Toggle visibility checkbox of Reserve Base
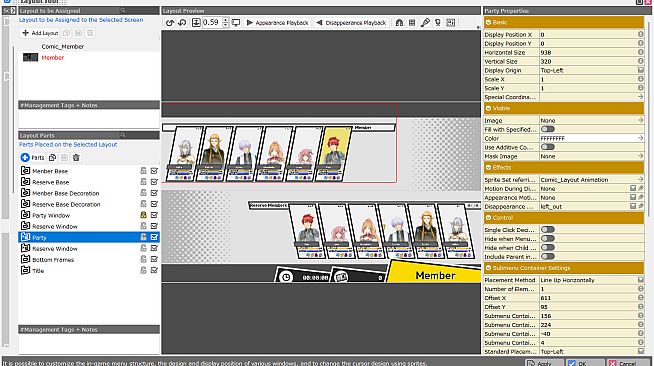654x366 pixels. (x=154, y=182)
